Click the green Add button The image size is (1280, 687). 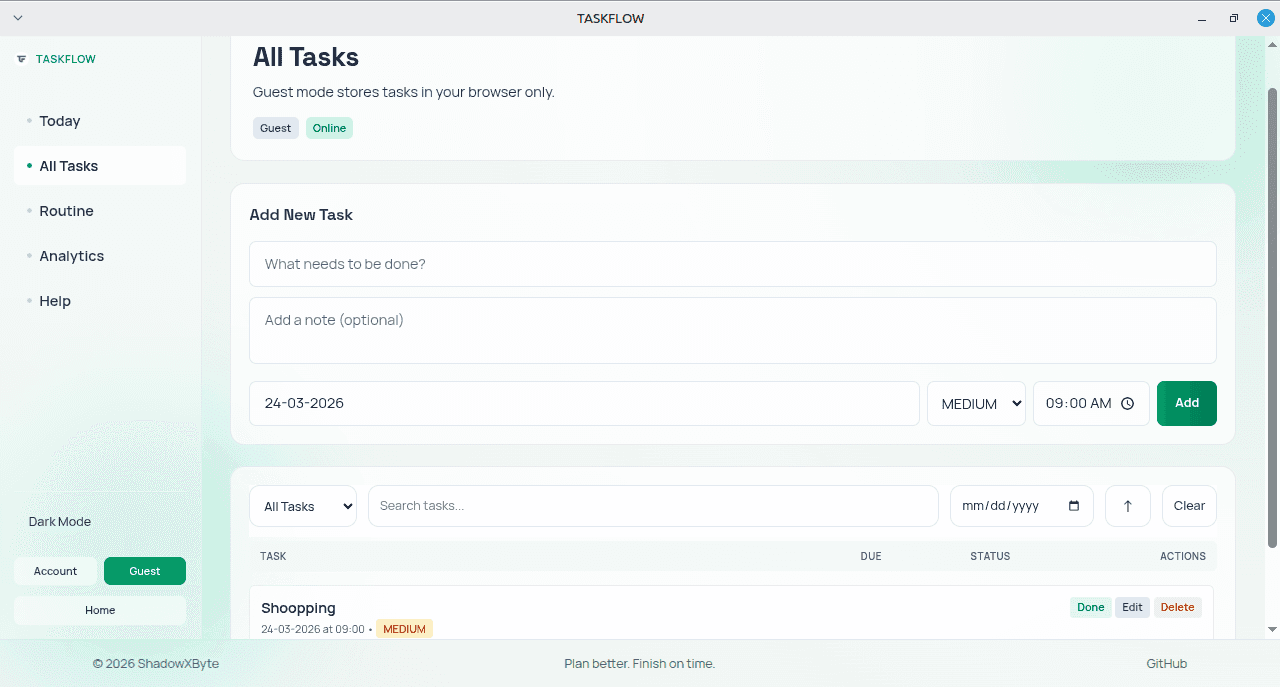click(1187, 404)
